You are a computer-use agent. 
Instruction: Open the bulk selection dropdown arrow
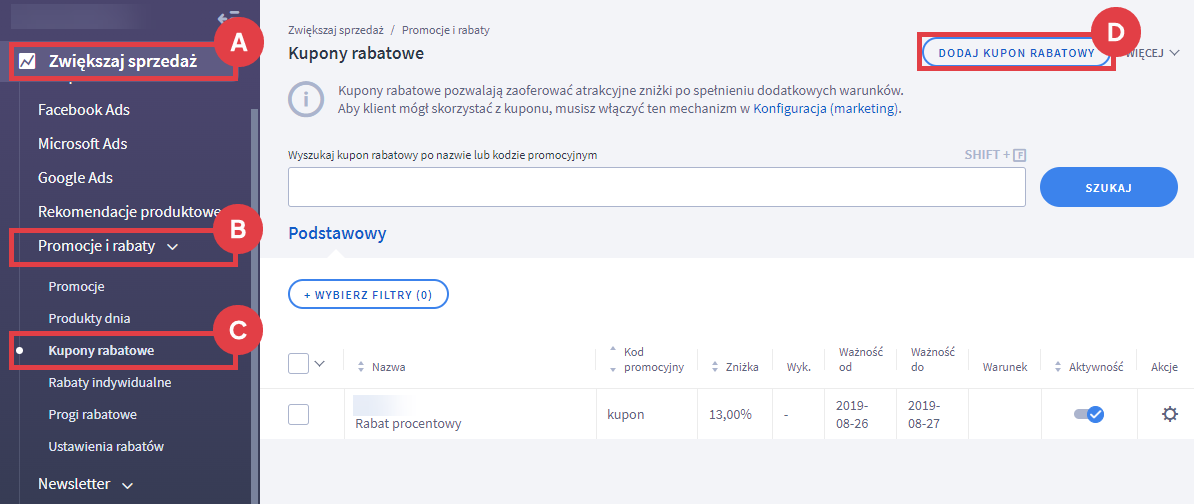320,364
